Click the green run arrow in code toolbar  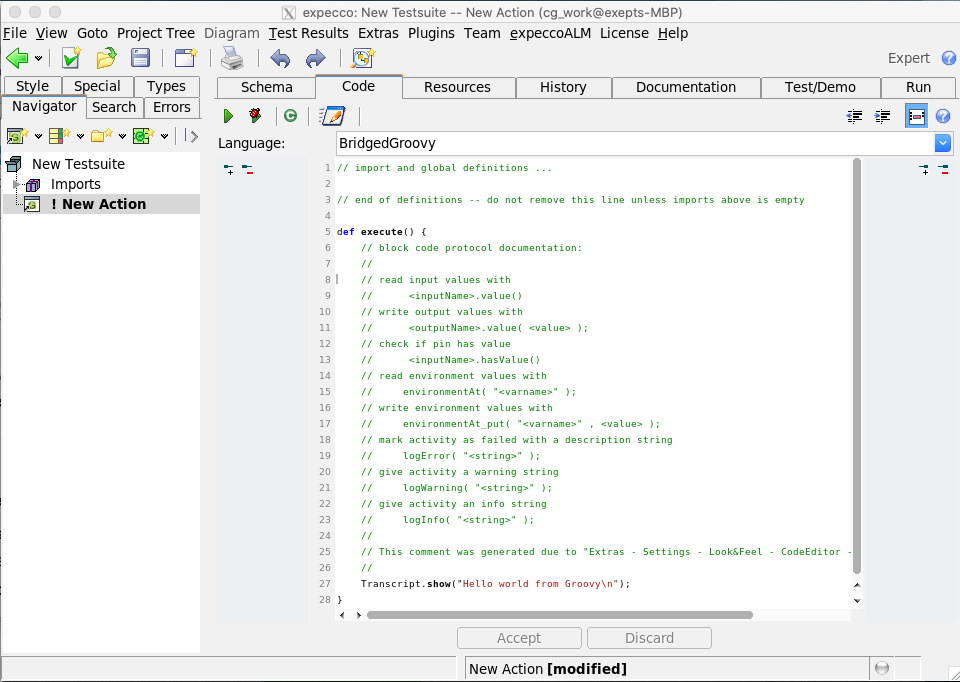coord(228,116)
